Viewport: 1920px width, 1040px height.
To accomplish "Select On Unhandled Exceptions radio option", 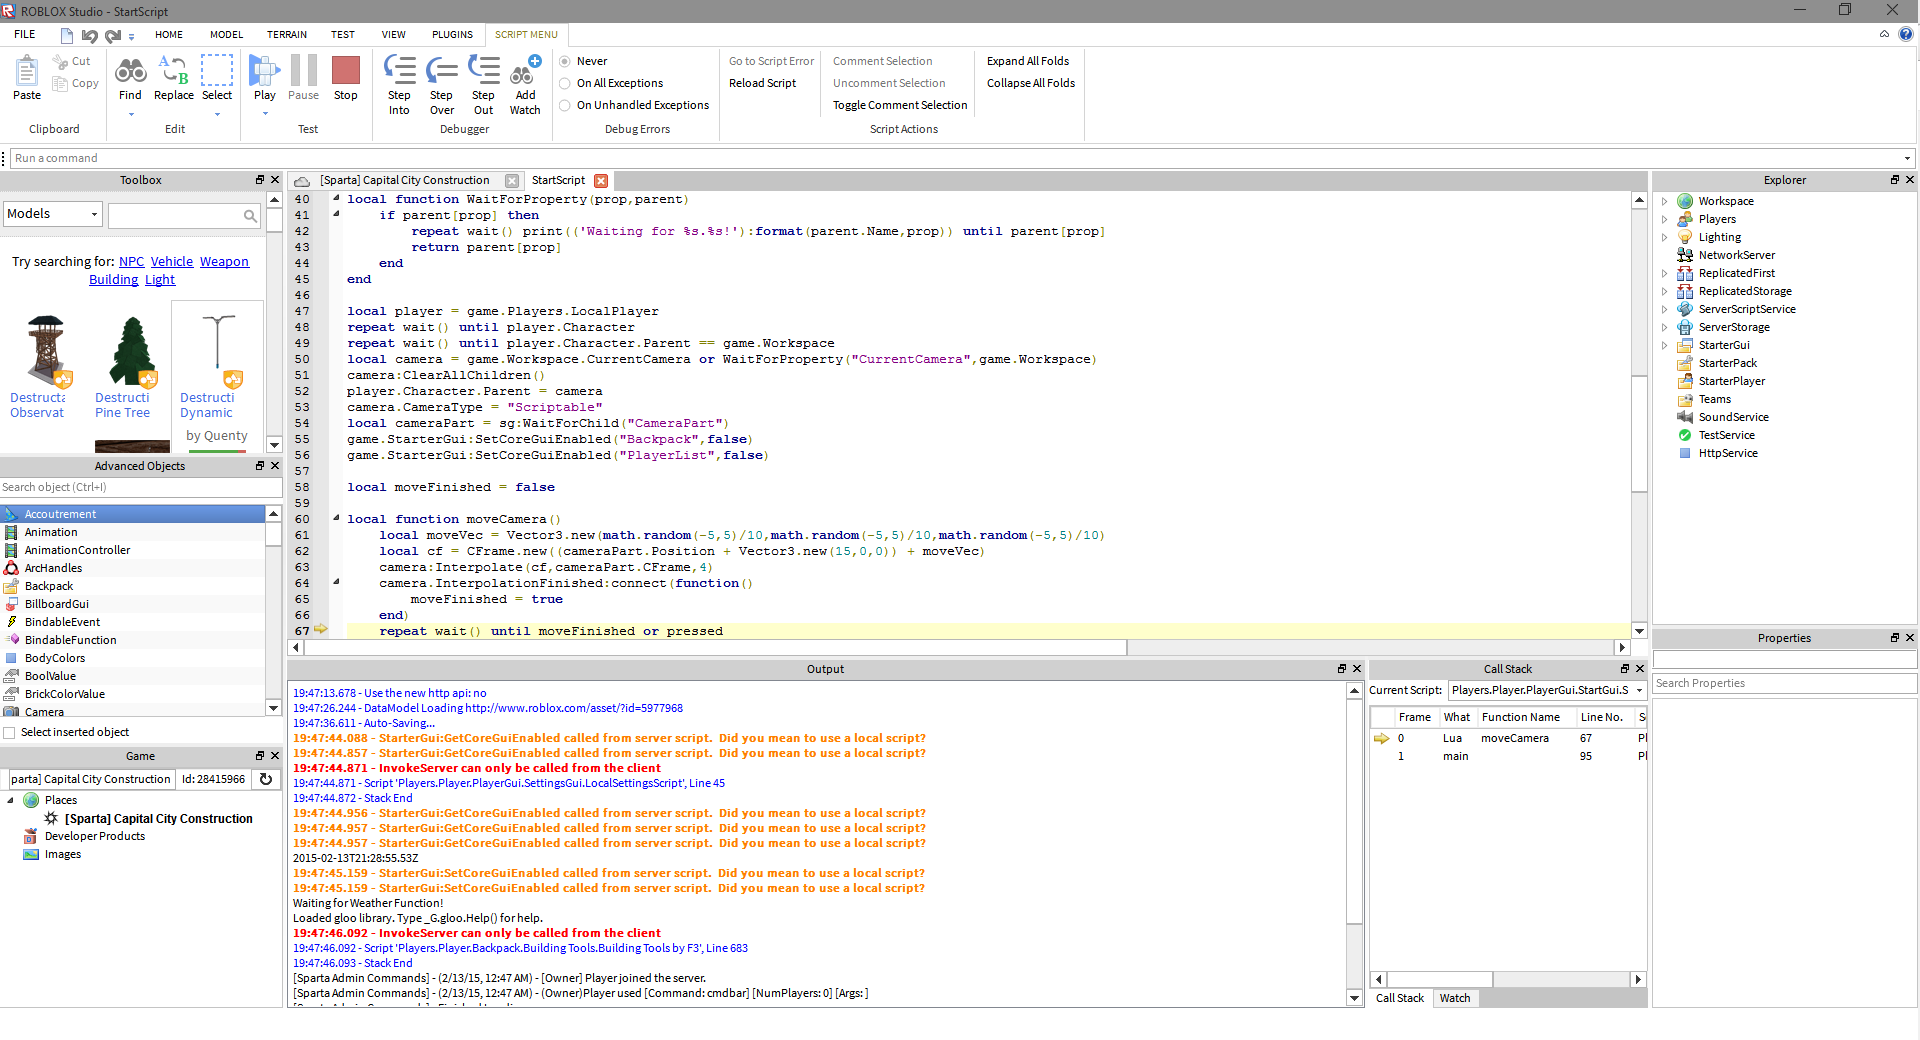I will 565,105.
